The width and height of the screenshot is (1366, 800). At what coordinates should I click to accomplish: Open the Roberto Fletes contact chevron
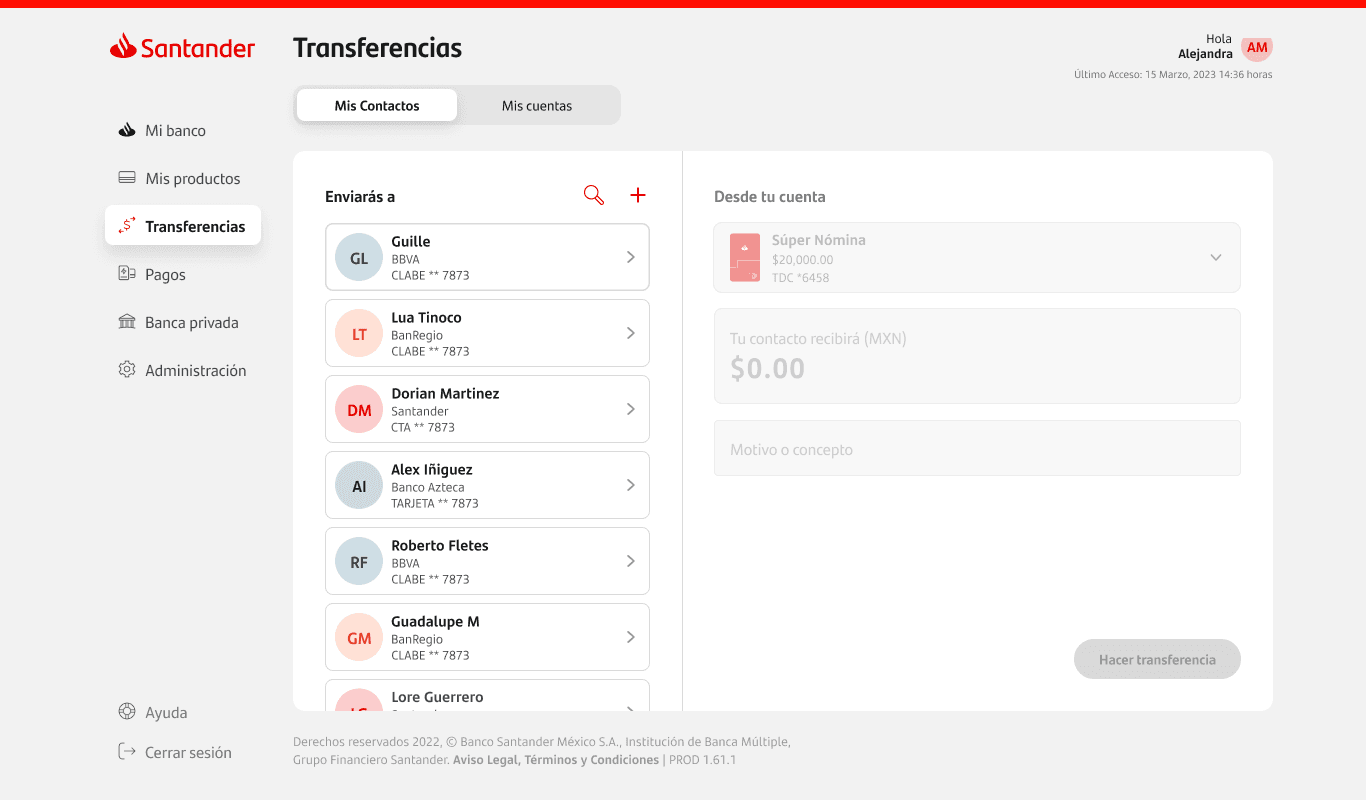pyautogui.click(x=631, y=561)
